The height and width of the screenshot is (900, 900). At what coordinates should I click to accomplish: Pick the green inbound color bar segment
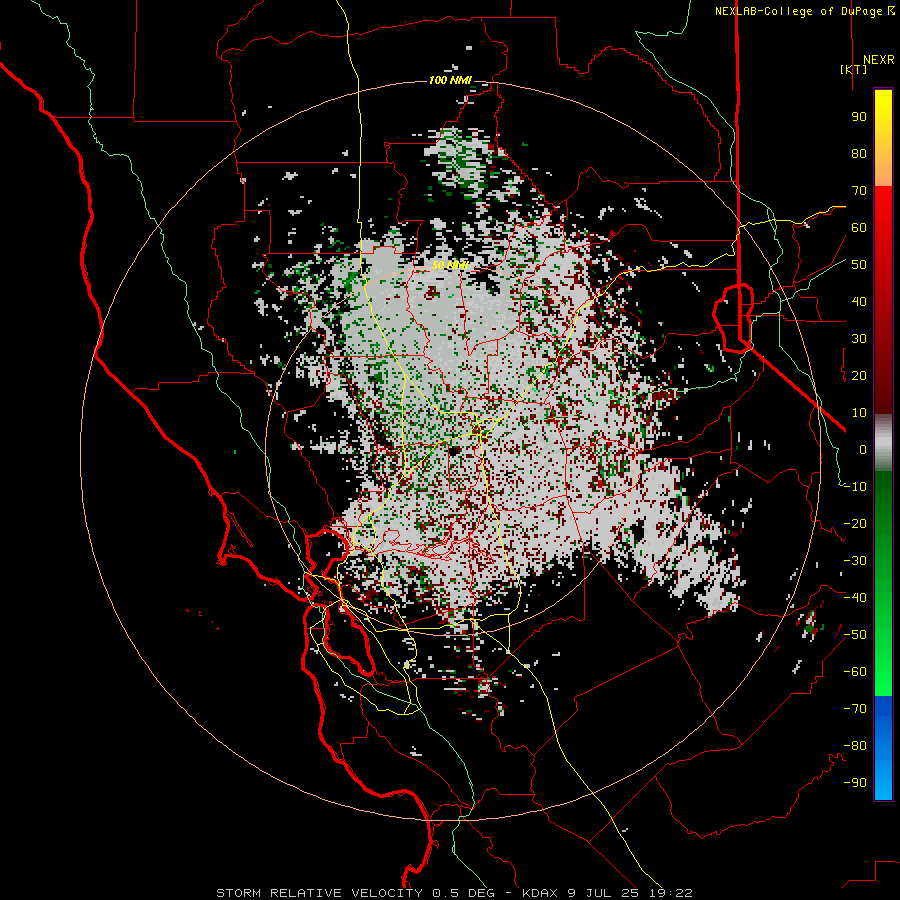tap(883, 584)
